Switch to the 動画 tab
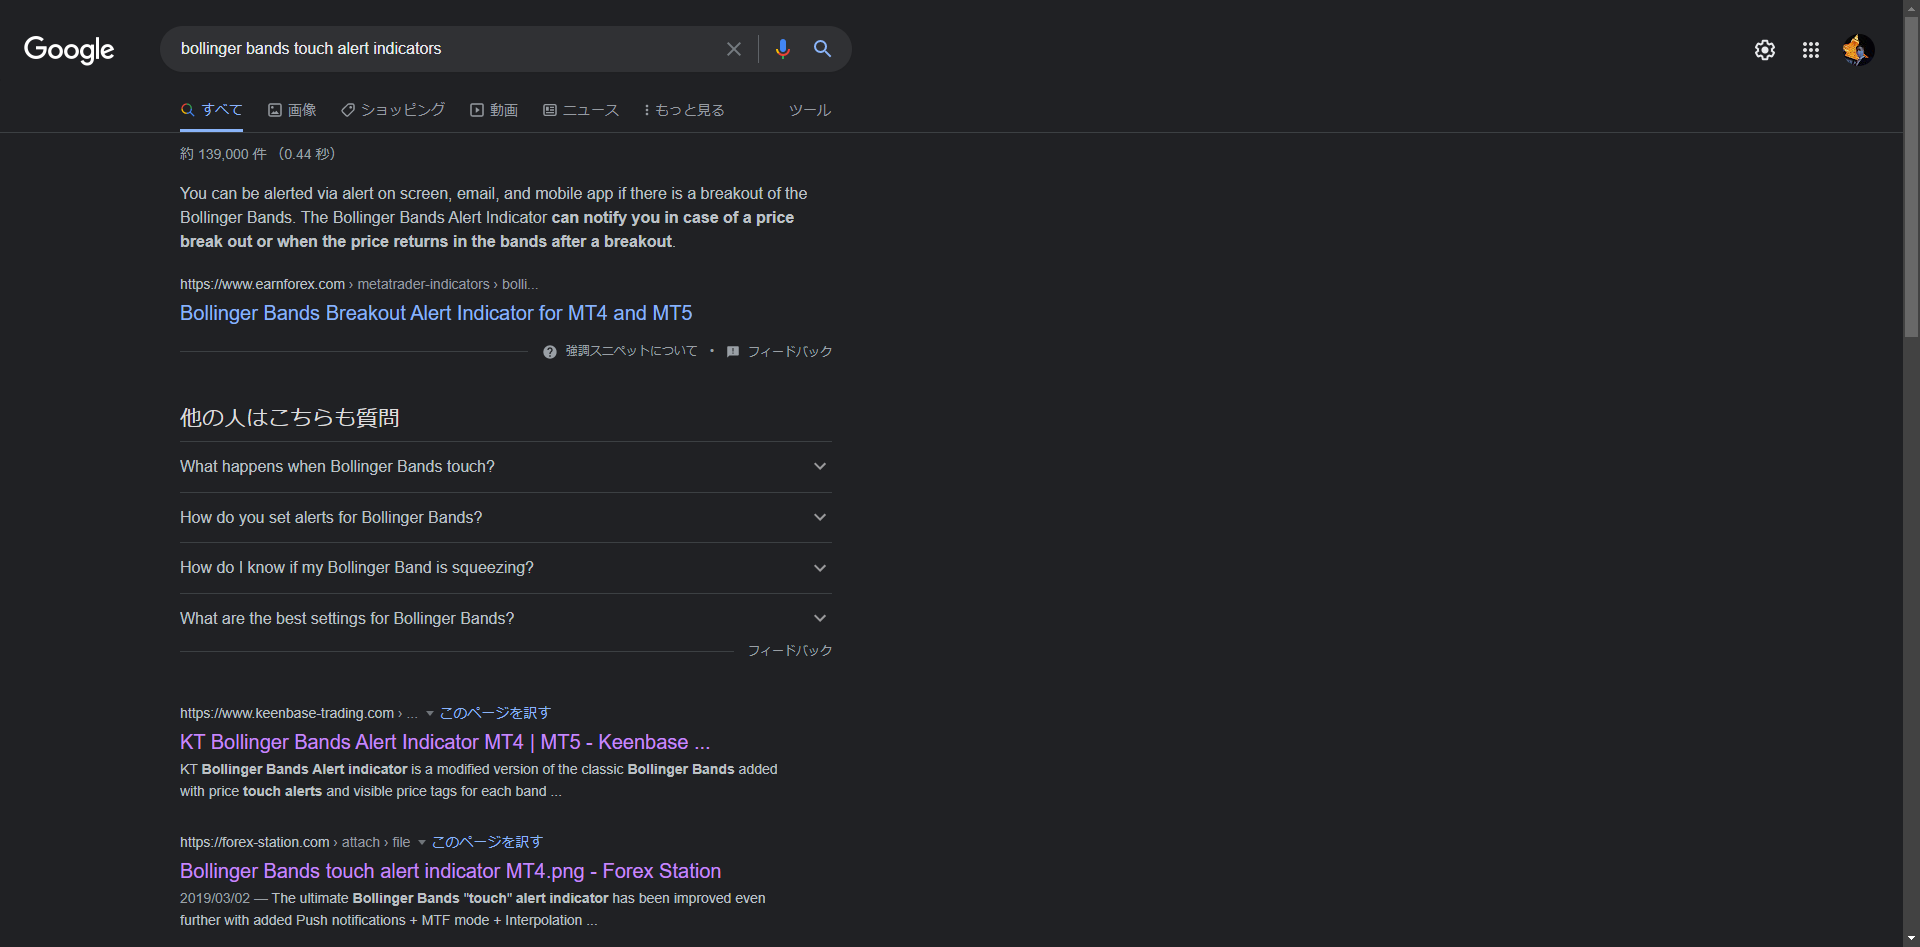Viewport: 1920px width, 947px height. [x=494, y=110]
